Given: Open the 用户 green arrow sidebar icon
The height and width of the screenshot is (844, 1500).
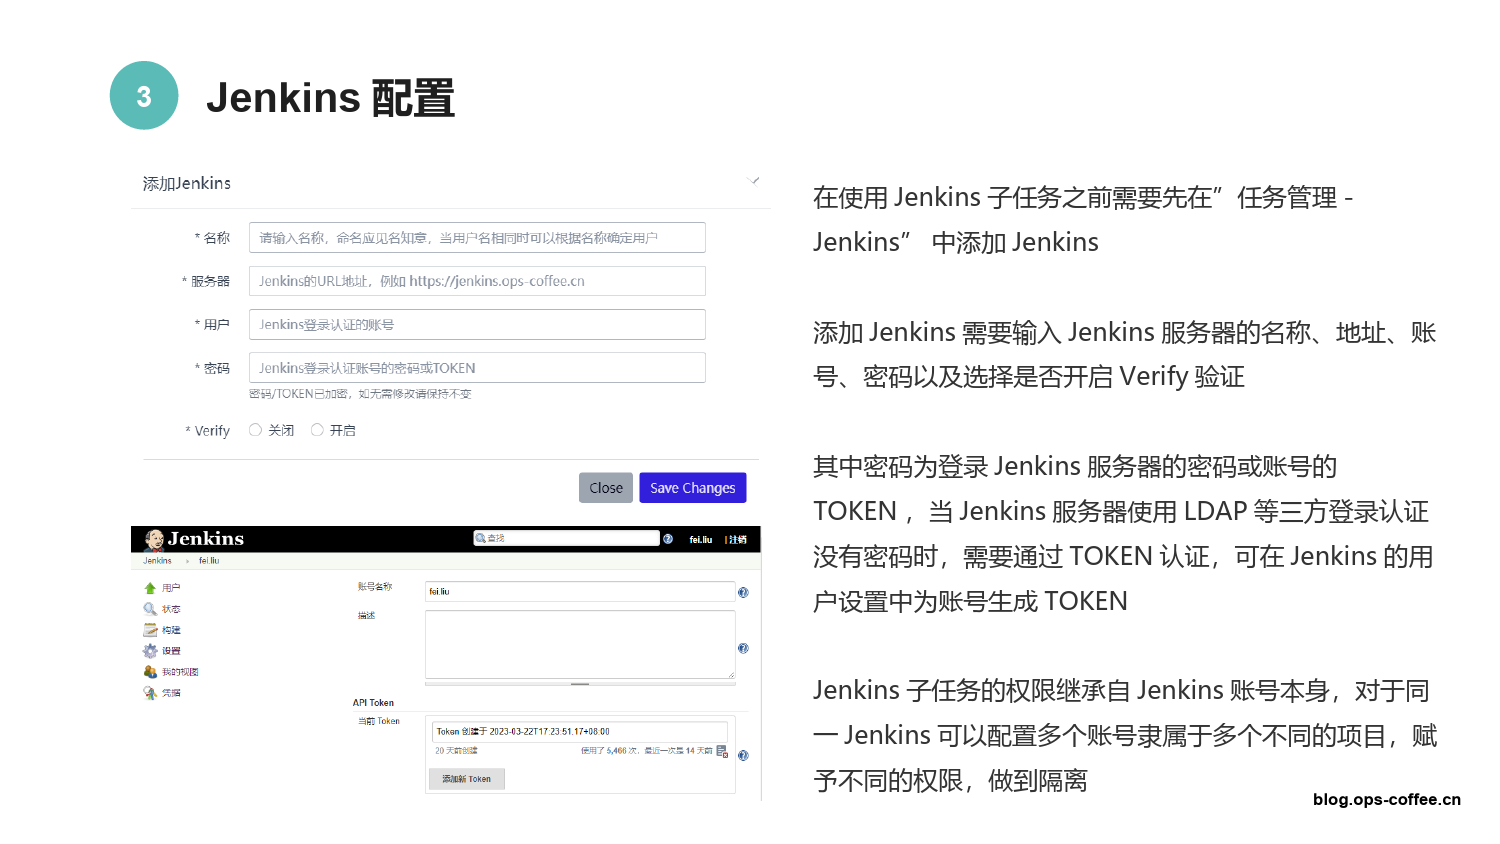Looking at the screenshot, I should point(150,588).
